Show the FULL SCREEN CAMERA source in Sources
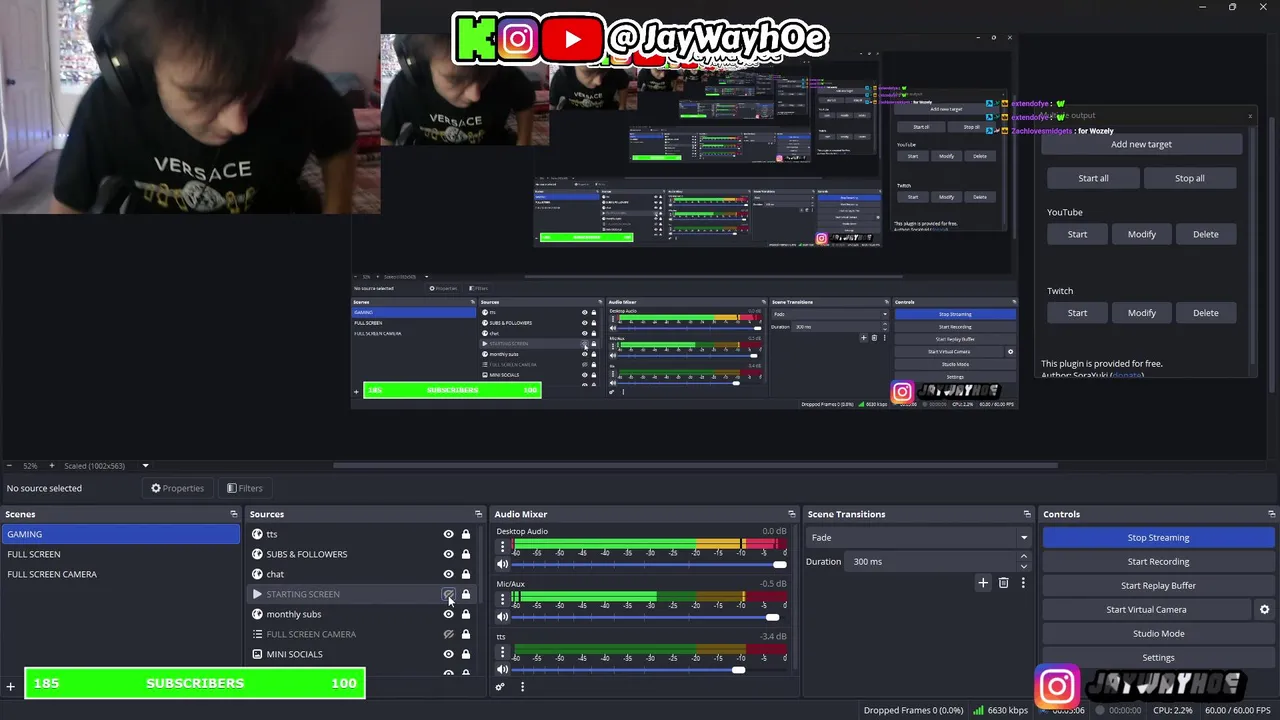The image size is (1280, 720). [x=448, y=634]
